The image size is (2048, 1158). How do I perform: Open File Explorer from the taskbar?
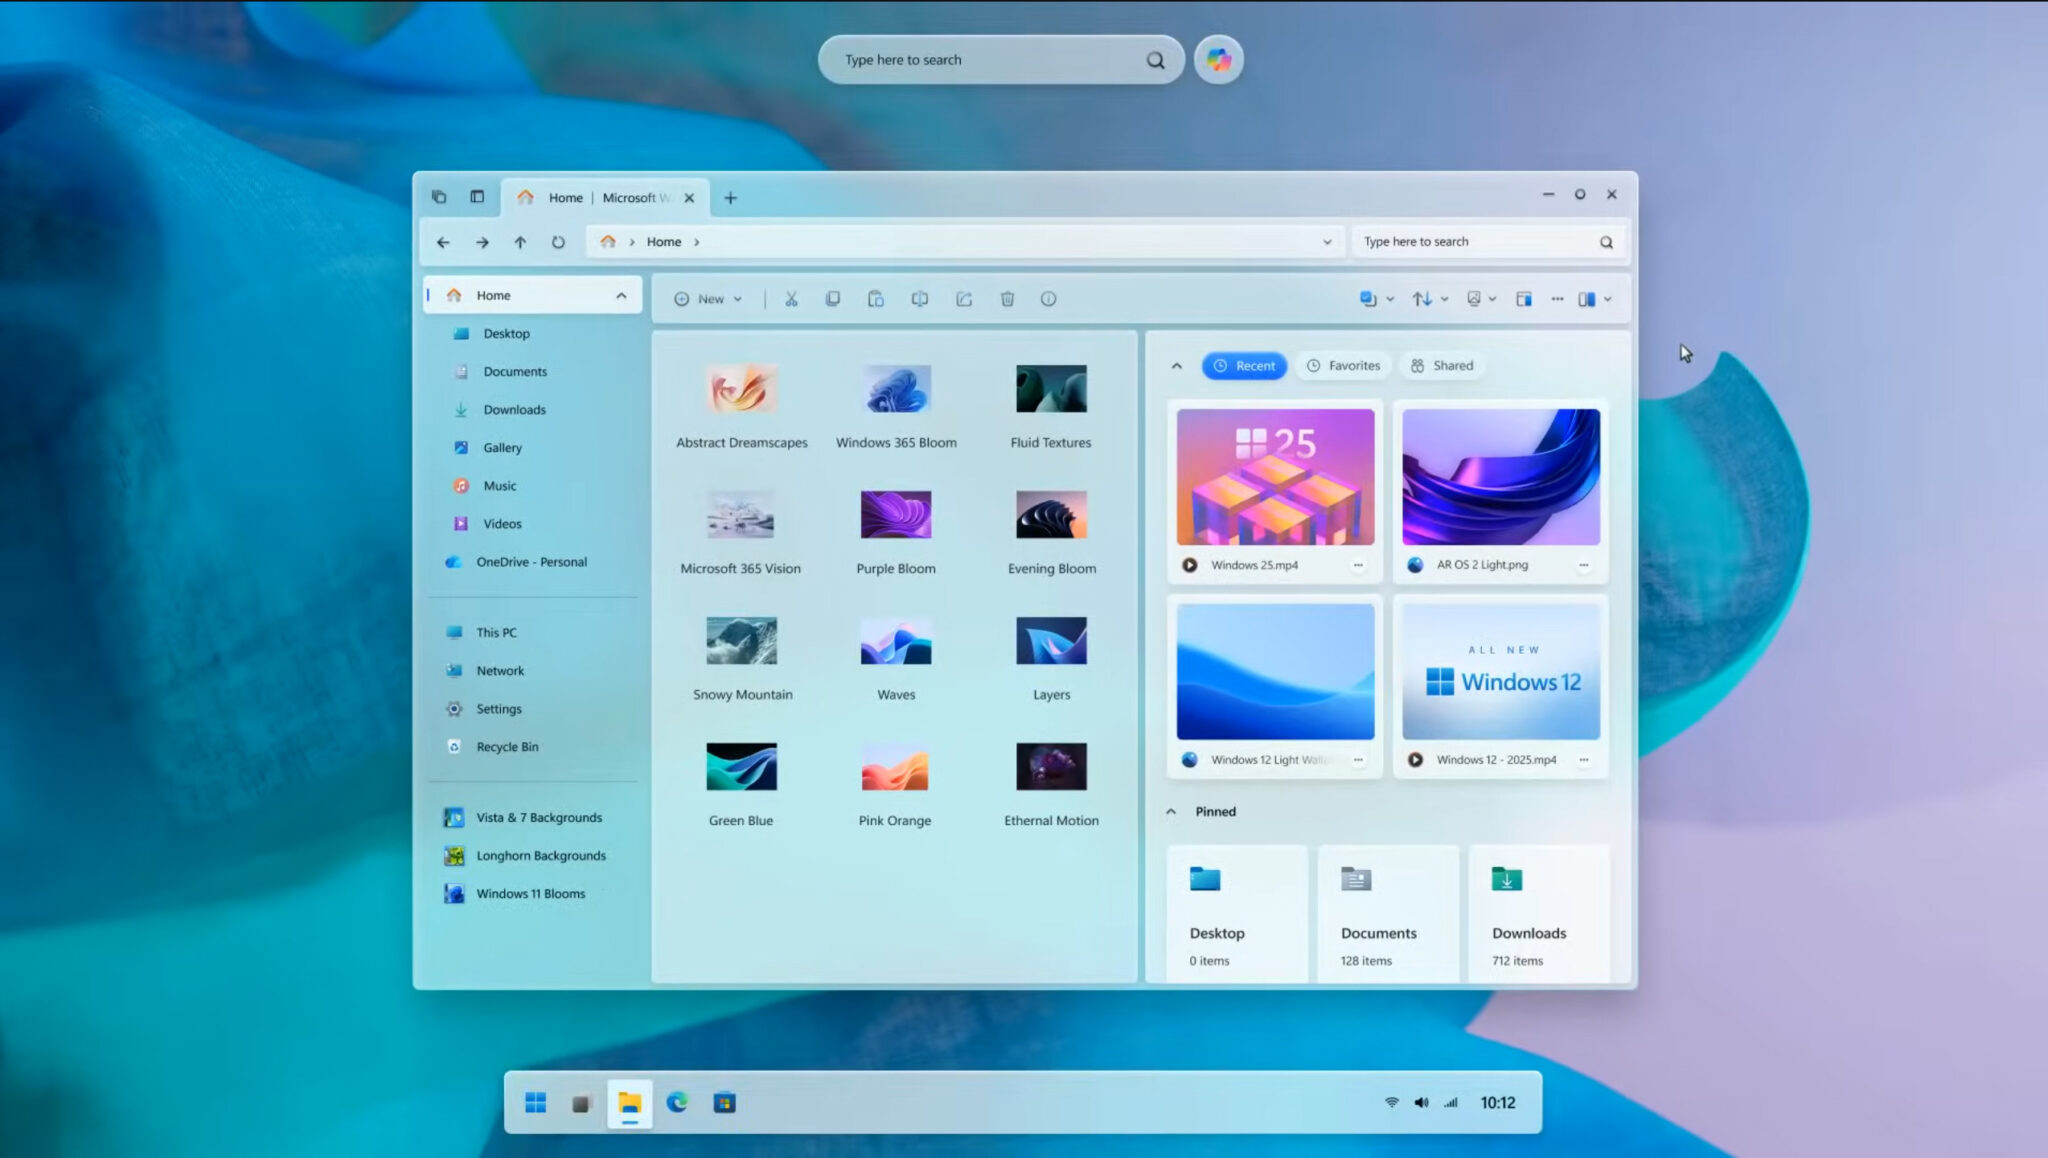(x=629, y=1102)
